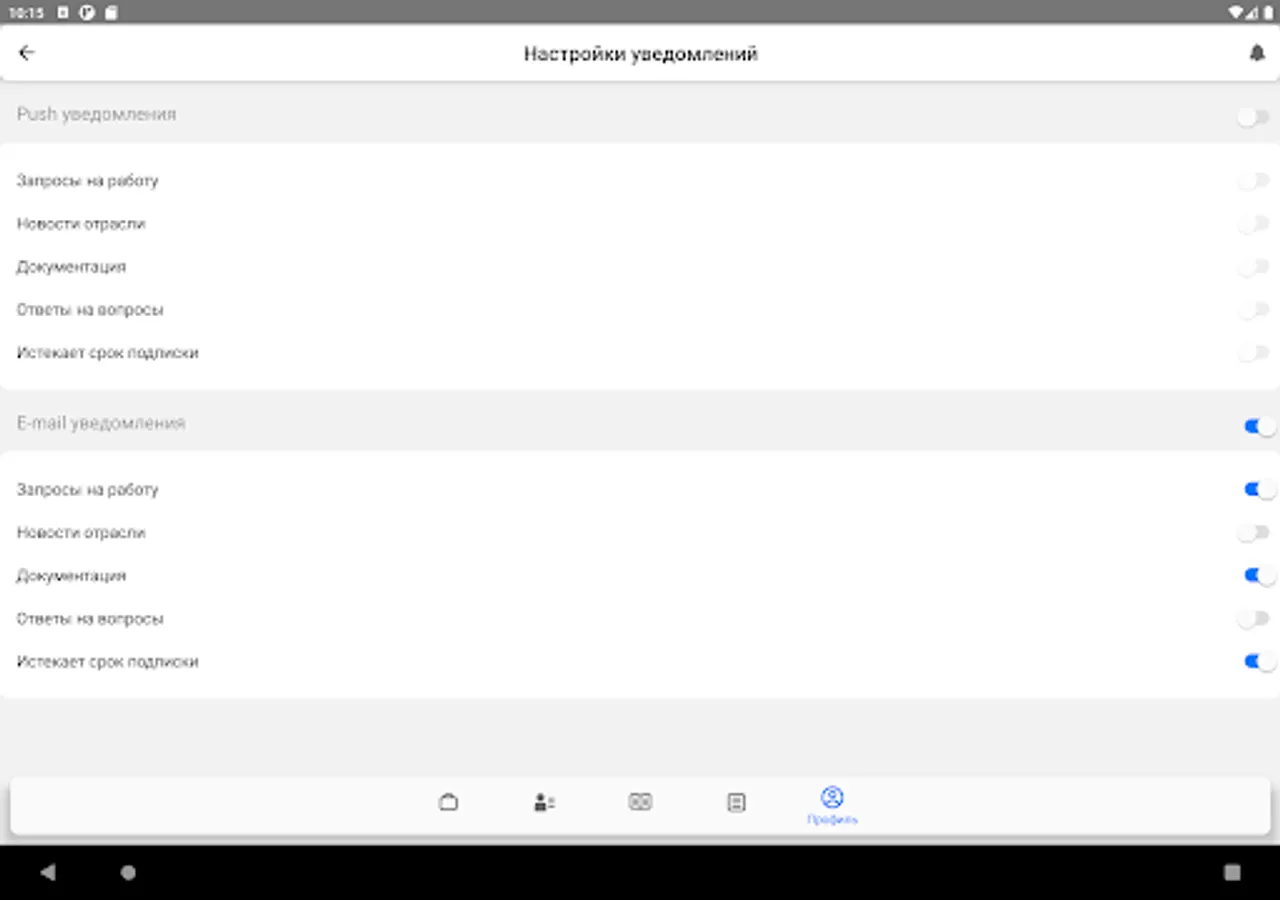This screenshot has width=1280, height=900.
Task: Go back using the arrow icon
Action: point(27,53)
